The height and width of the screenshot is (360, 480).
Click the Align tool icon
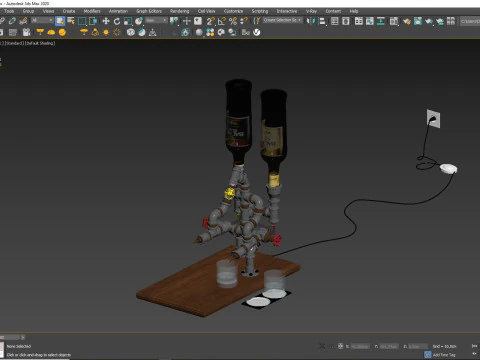[322, 21]
